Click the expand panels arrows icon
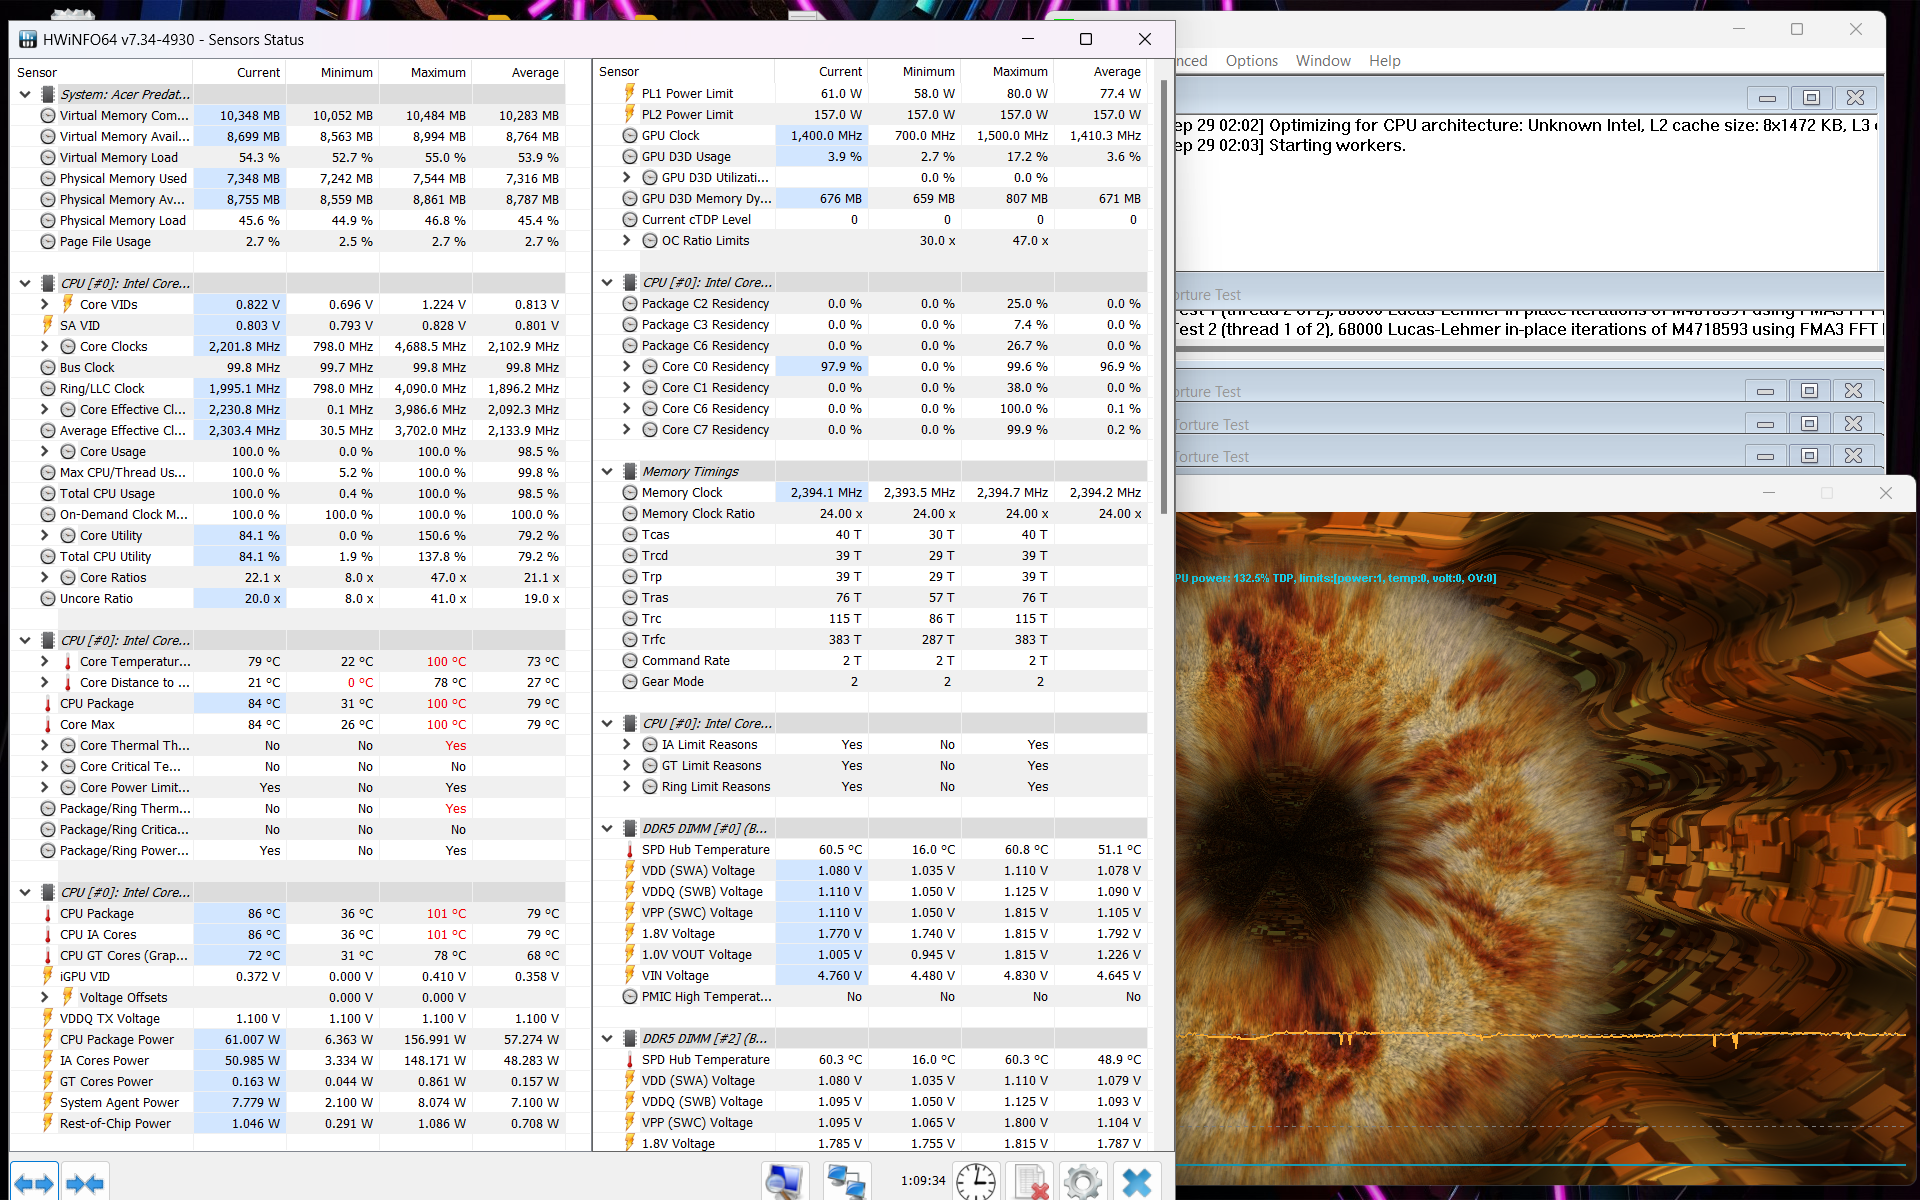The width and height of the screenshot is (1920, 1200). [x=34, y=1183]
